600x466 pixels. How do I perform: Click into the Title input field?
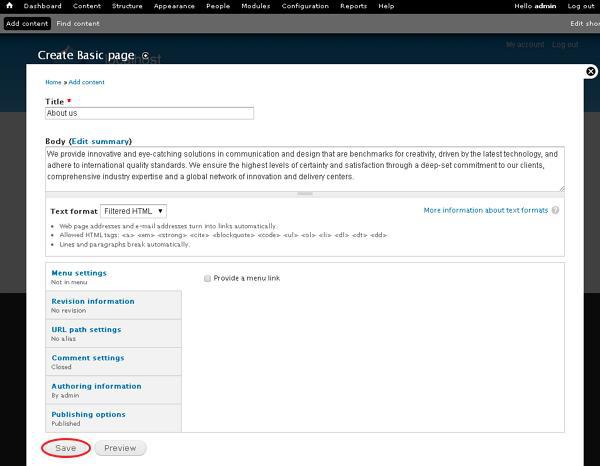(x=149, y=113)
